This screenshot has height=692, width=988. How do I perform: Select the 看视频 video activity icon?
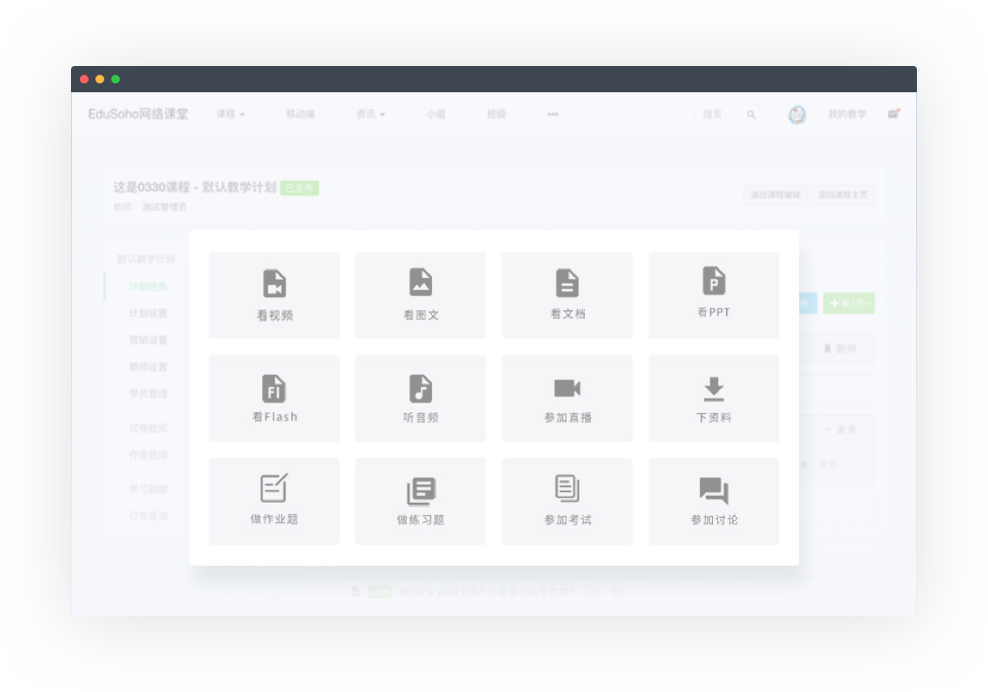[x=274, y=284]
